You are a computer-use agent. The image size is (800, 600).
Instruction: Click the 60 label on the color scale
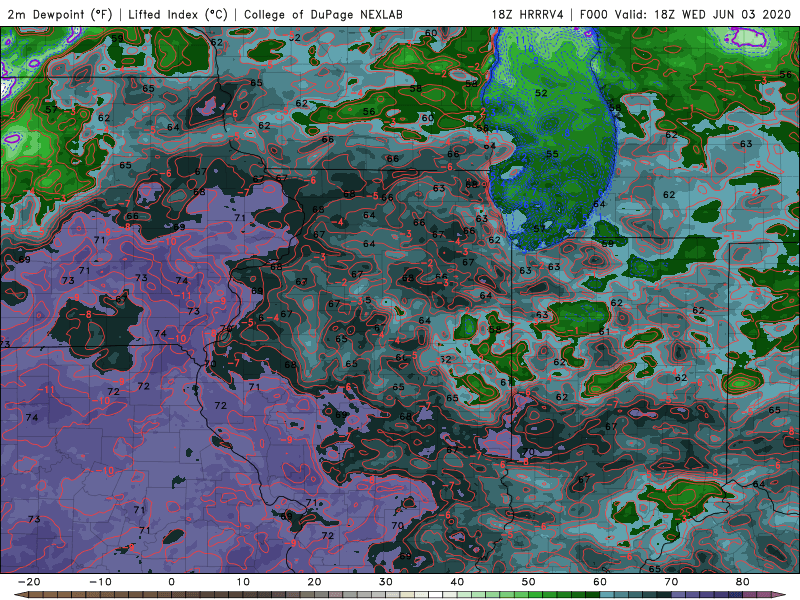click(600, 582)
